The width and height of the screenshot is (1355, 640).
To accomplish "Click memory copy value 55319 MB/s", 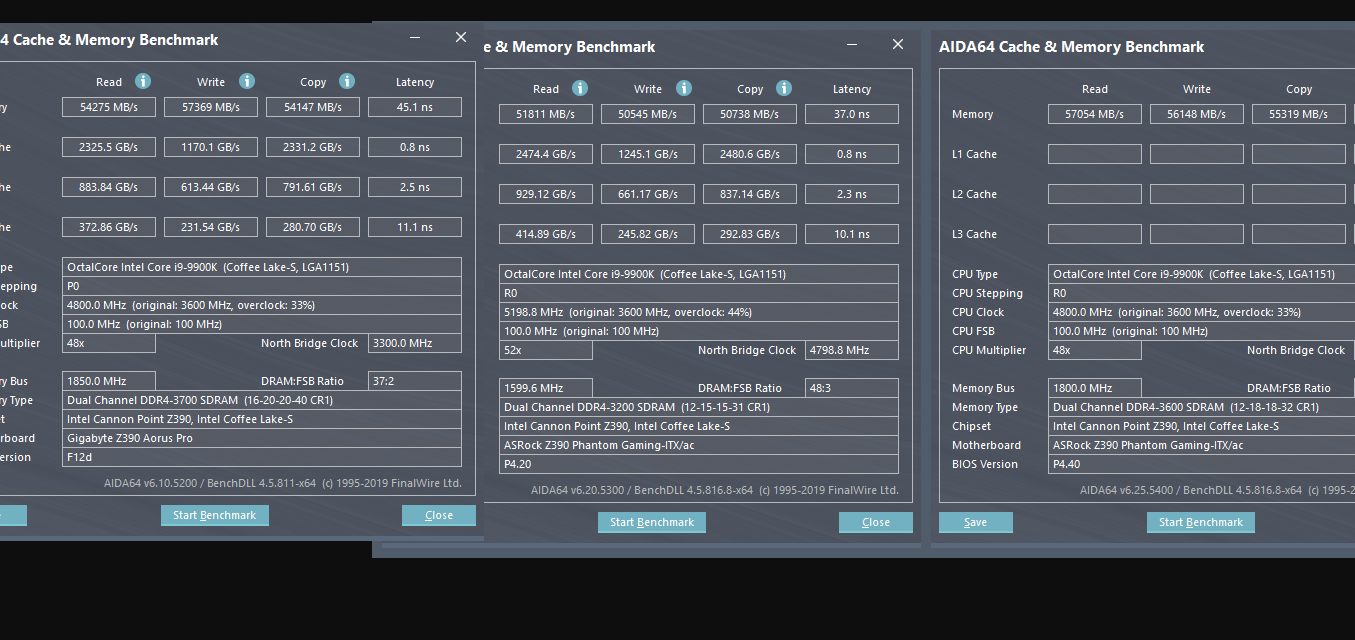I will (x=1299, y=114).
